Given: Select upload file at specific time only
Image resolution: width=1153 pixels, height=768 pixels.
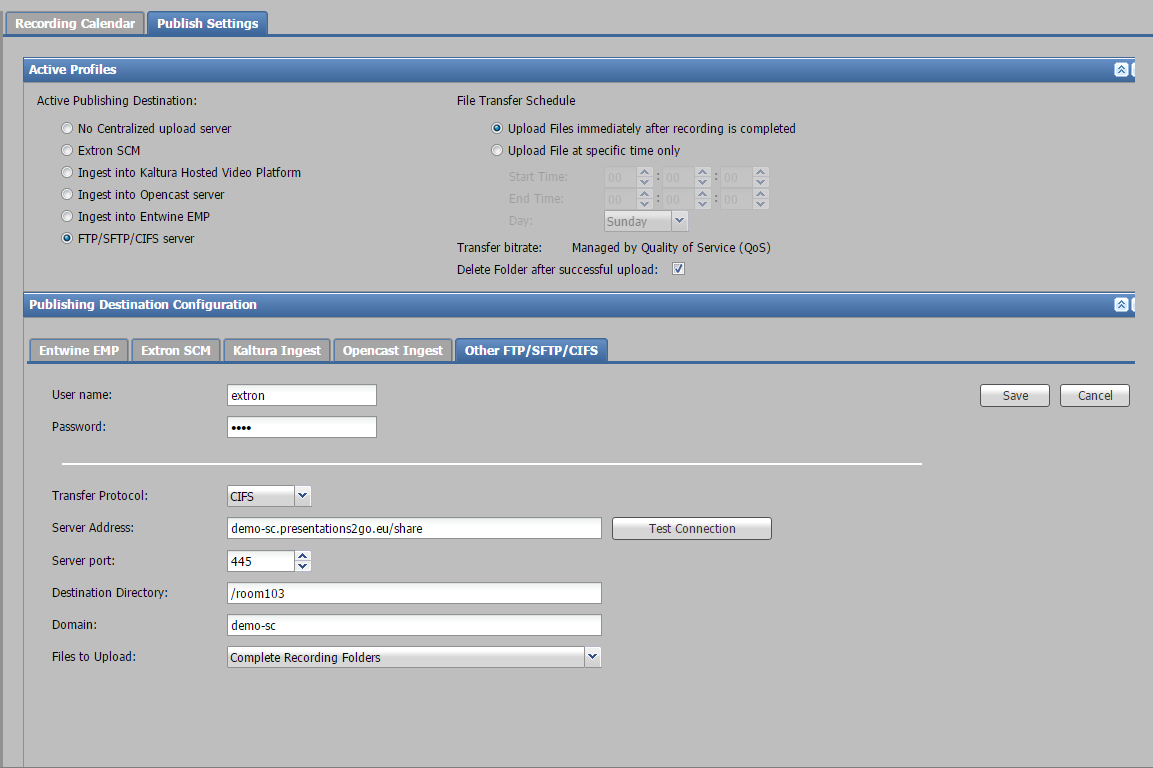Looking at the screenshot, I should pyautogui.click(x=497, y=151).
